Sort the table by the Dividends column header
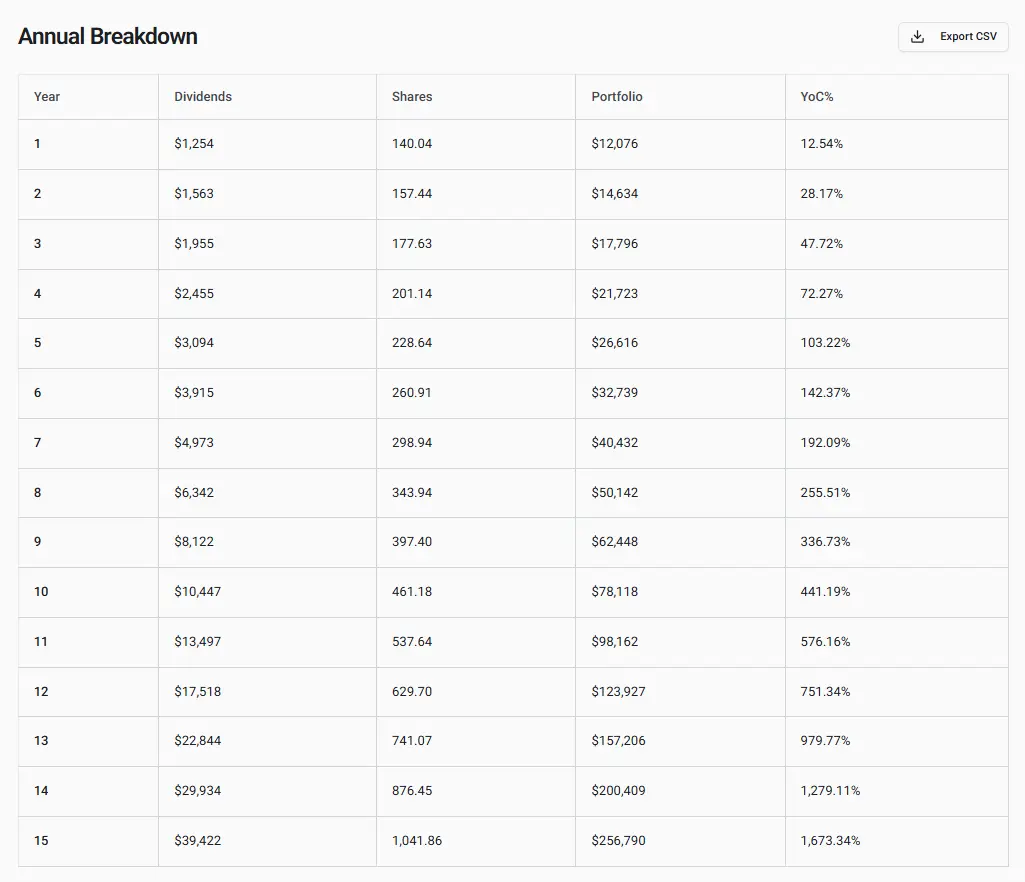 click(x=202, y=97)
